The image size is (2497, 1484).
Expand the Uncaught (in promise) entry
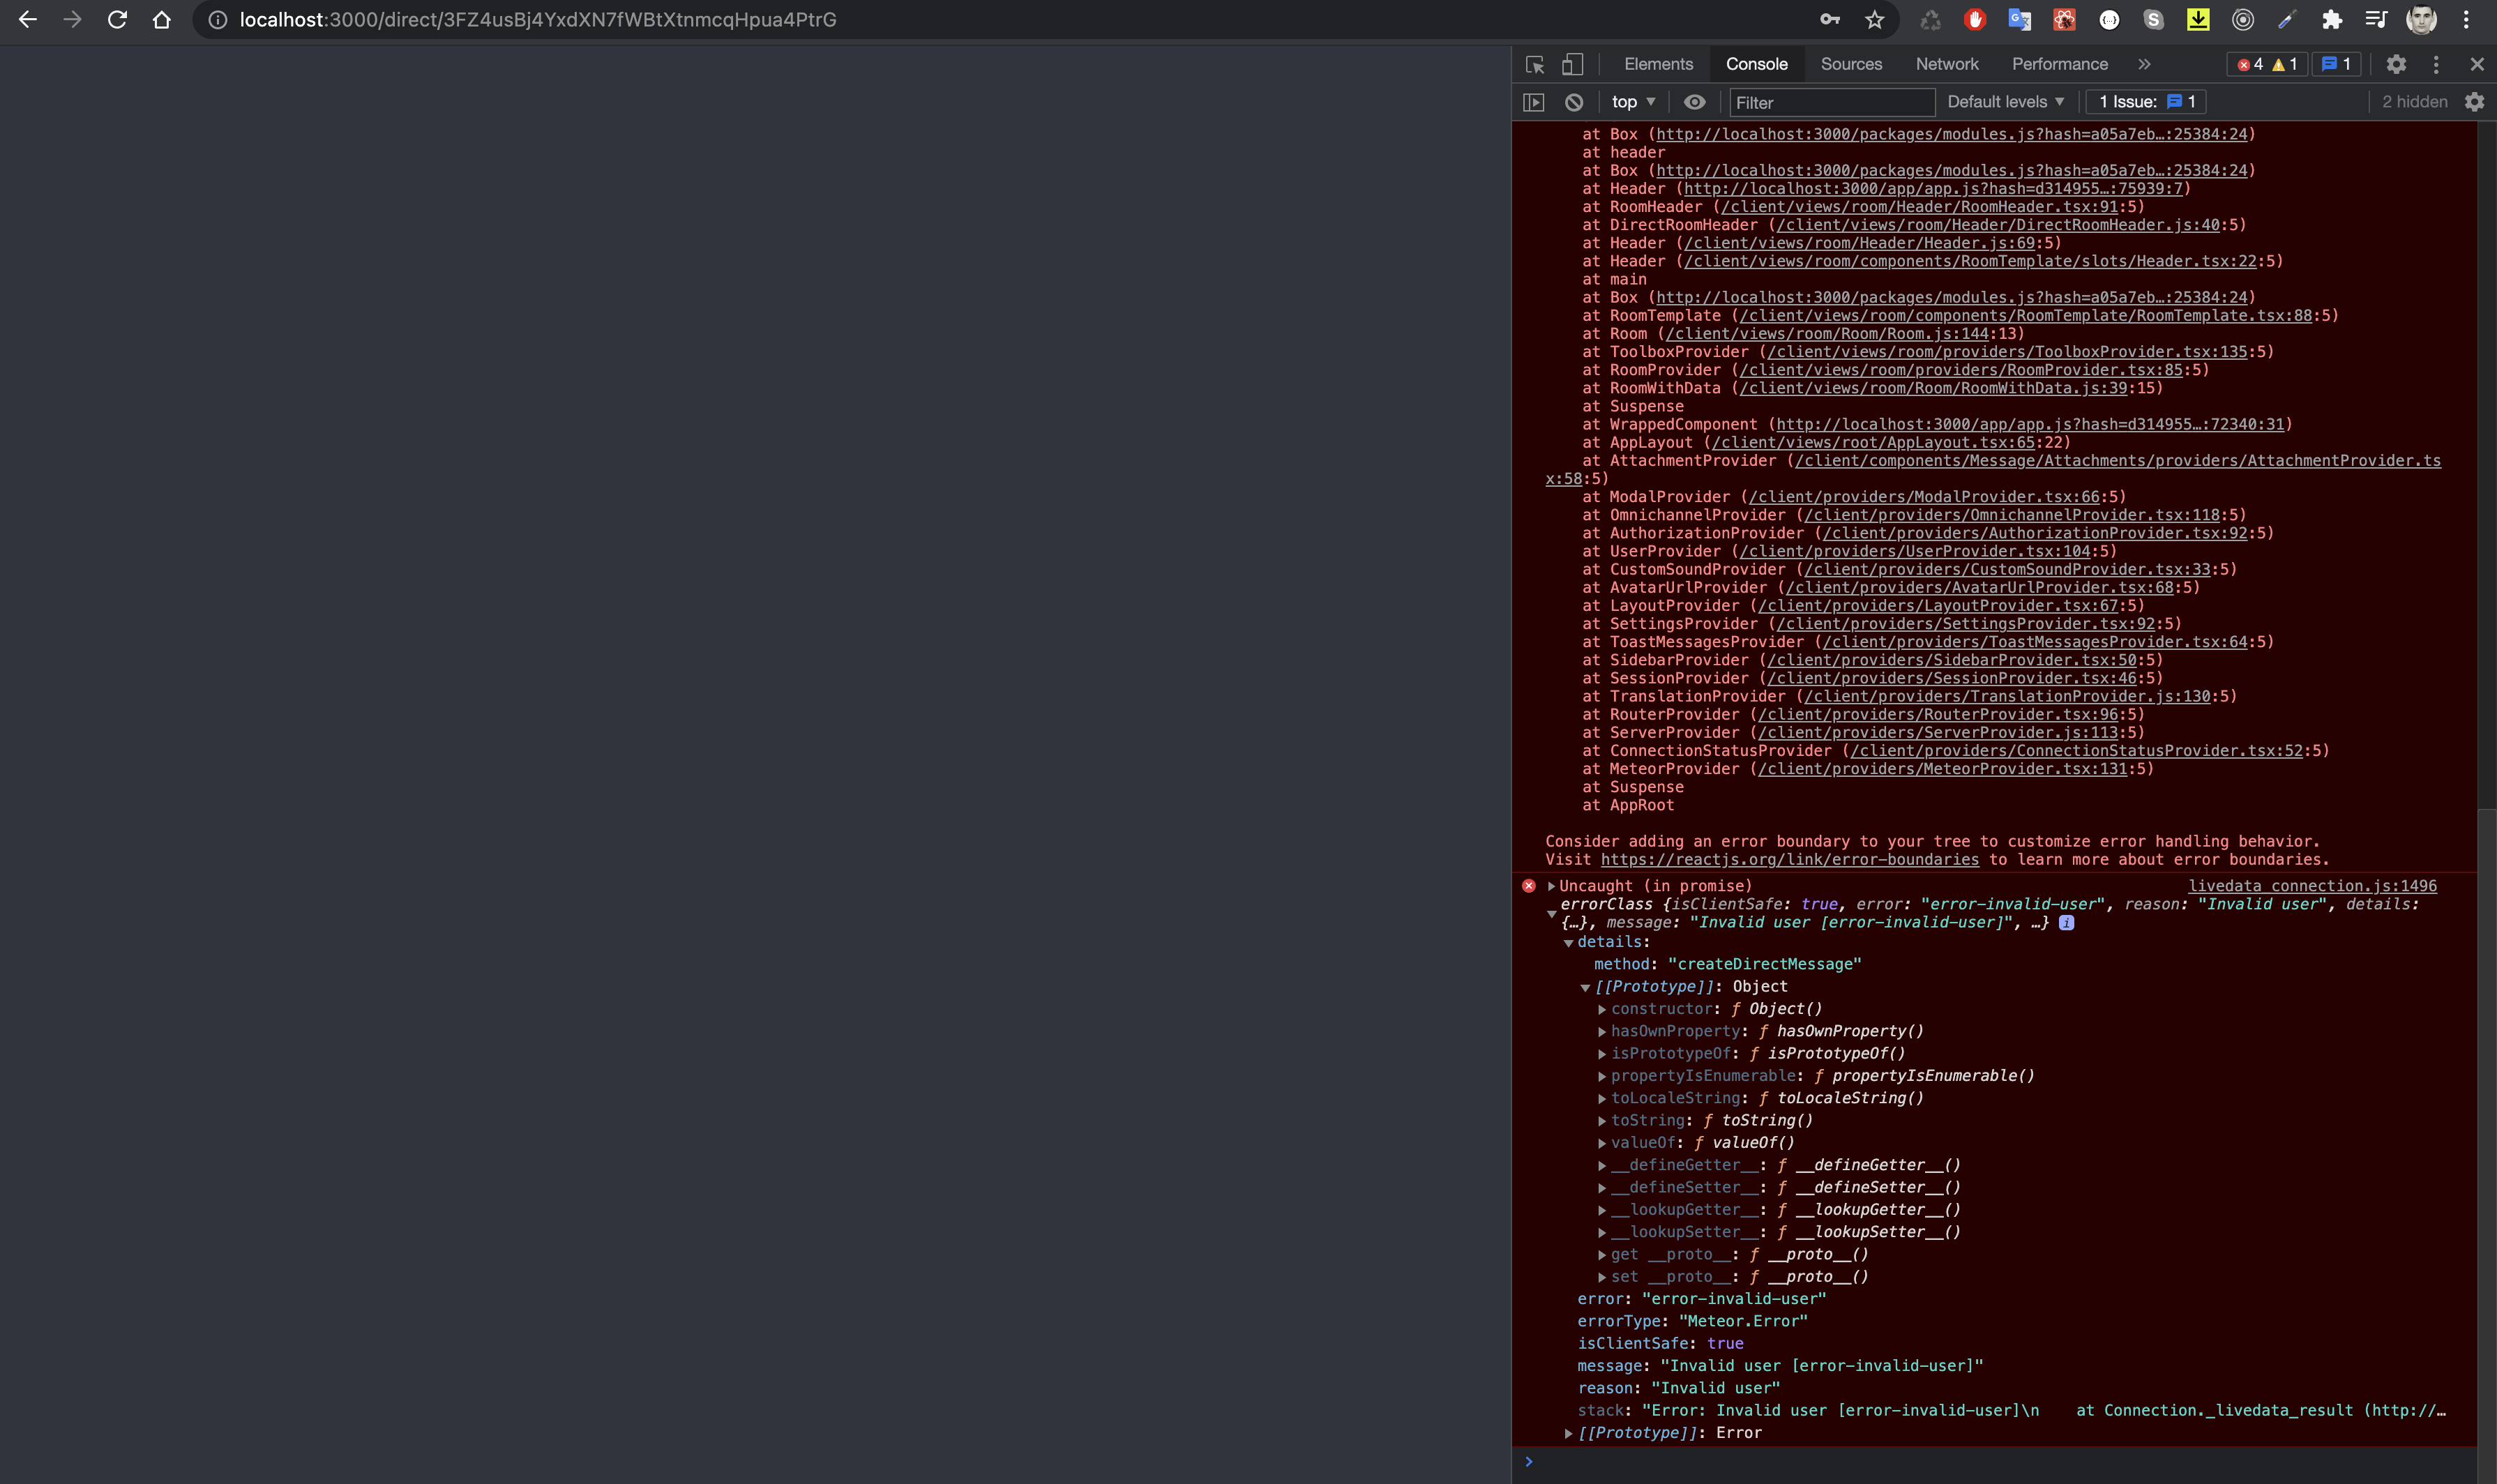[x=1551, y=886]
